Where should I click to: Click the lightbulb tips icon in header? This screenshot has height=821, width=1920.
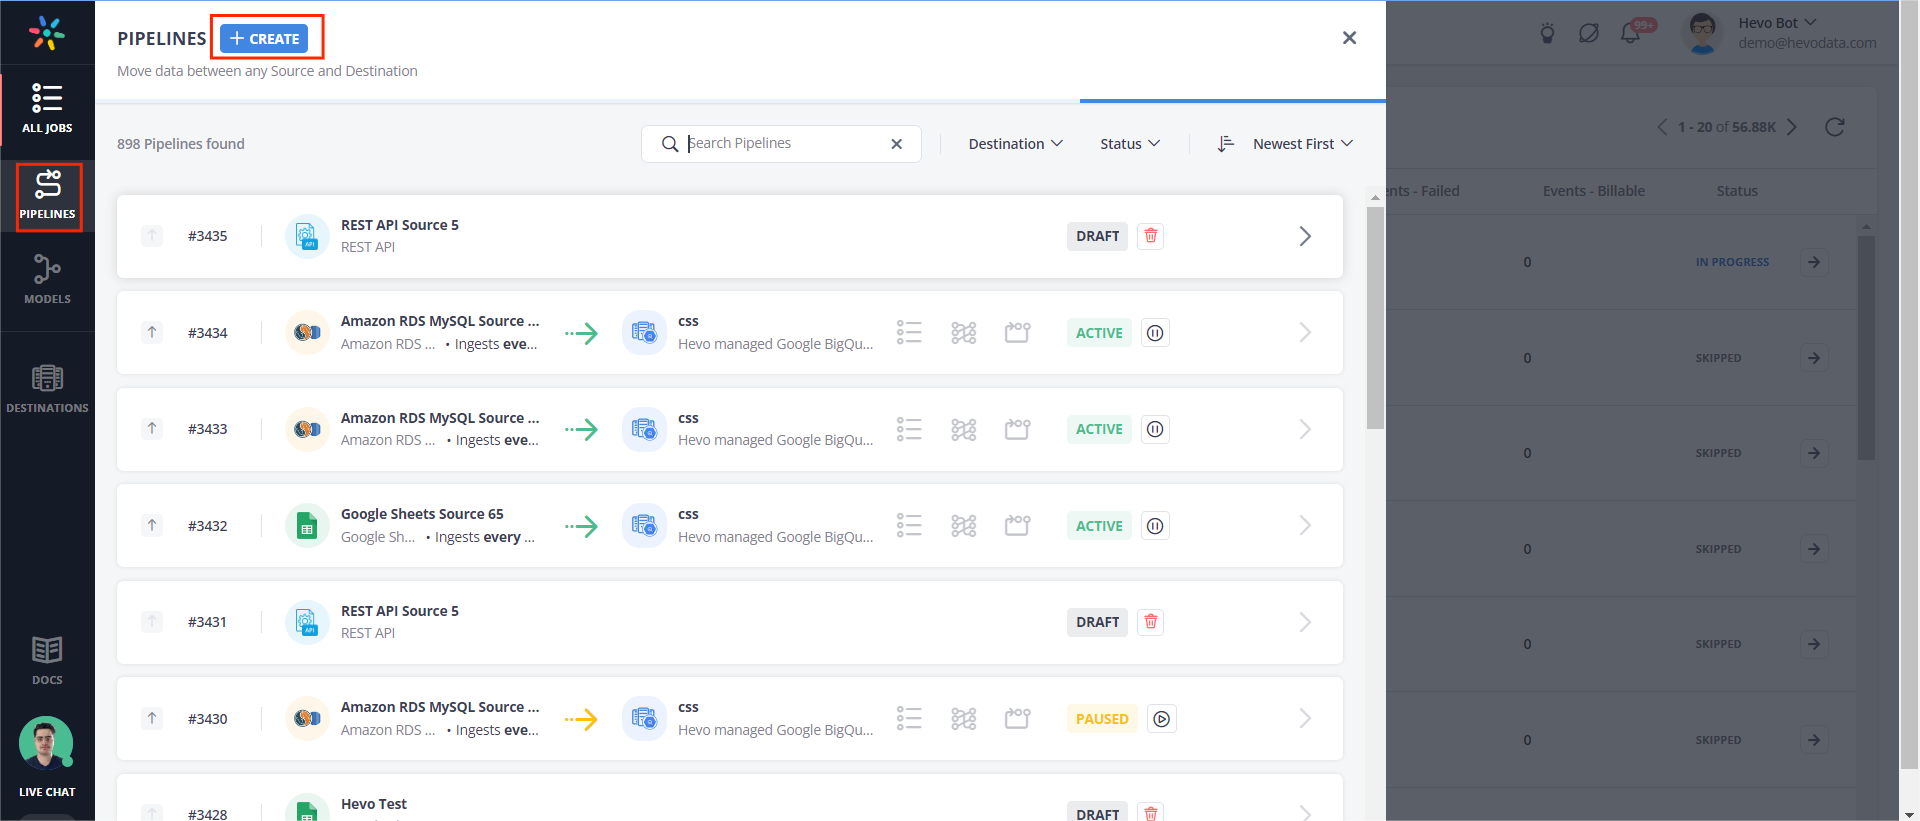pos(1547,33)
